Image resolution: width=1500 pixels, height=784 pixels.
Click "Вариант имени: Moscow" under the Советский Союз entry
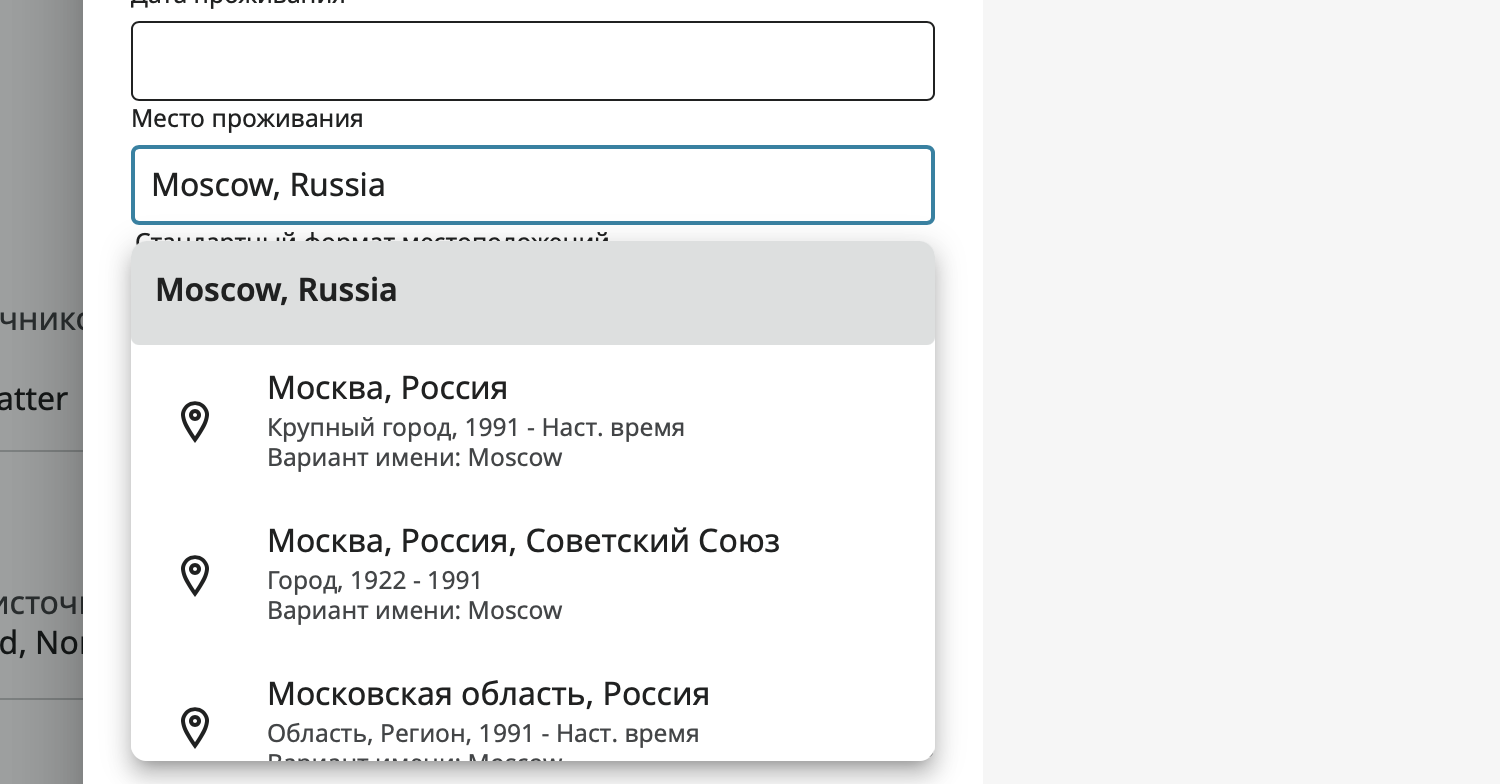[x=415, y=611]
